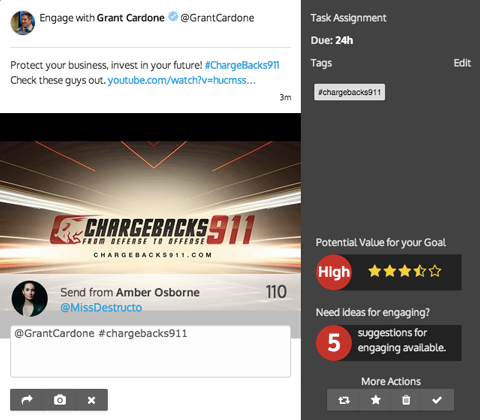
Task: Click the star rating for goal value
Action: click(x=405, y=271)
